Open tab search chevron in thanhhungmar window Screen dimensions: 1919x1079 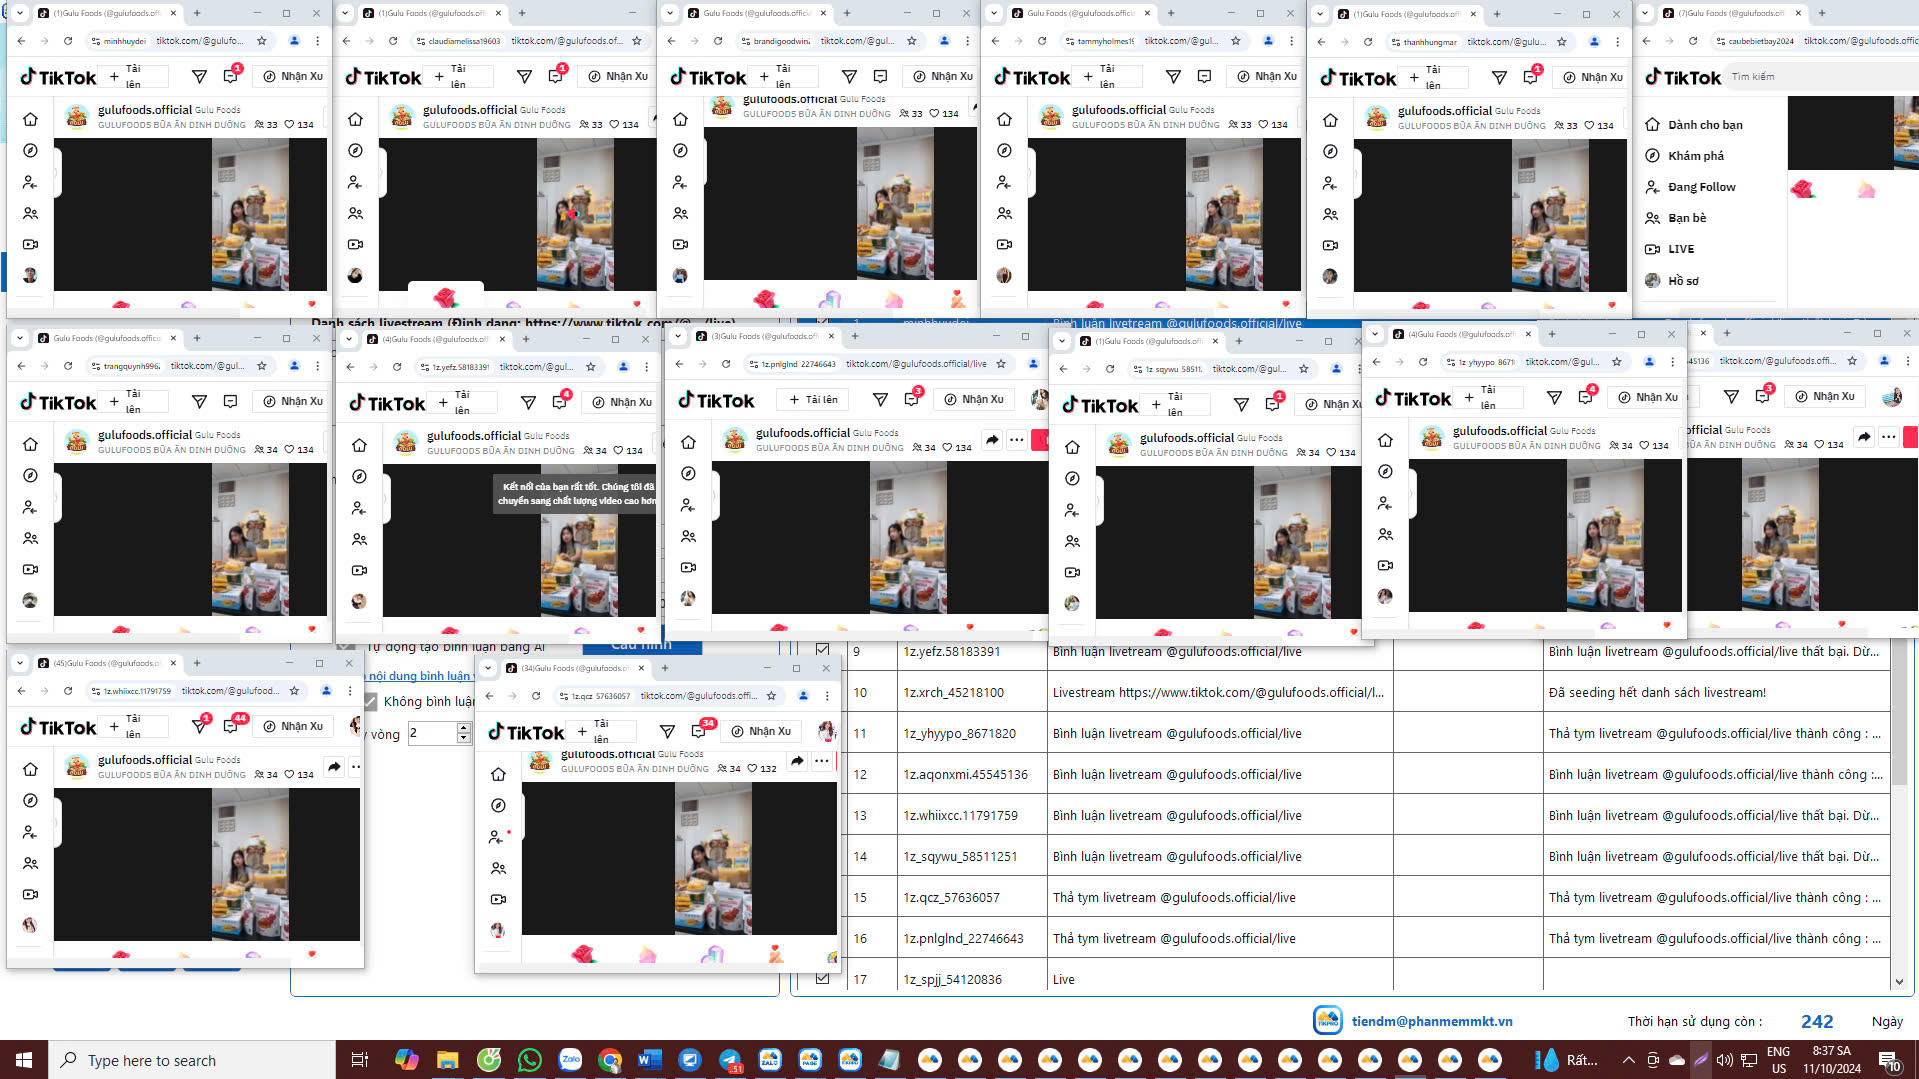tap(1321, 14)
